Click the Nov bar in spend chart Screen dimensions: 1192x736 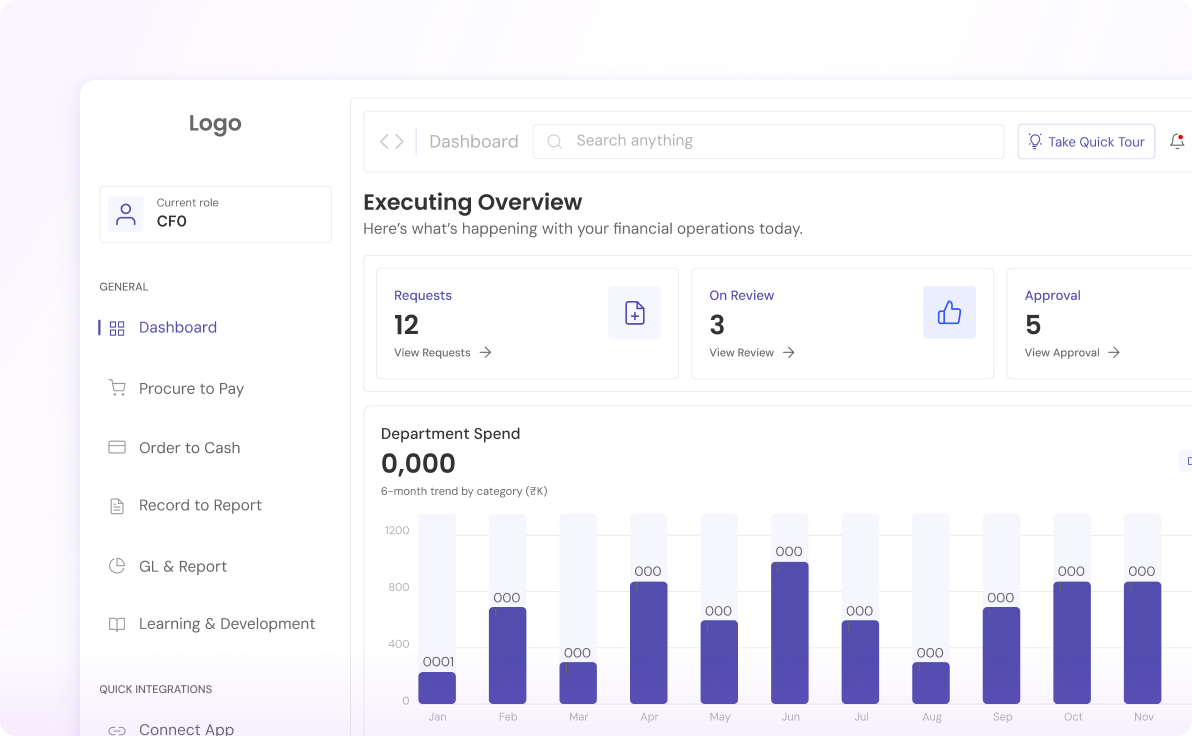point(1143,643)
